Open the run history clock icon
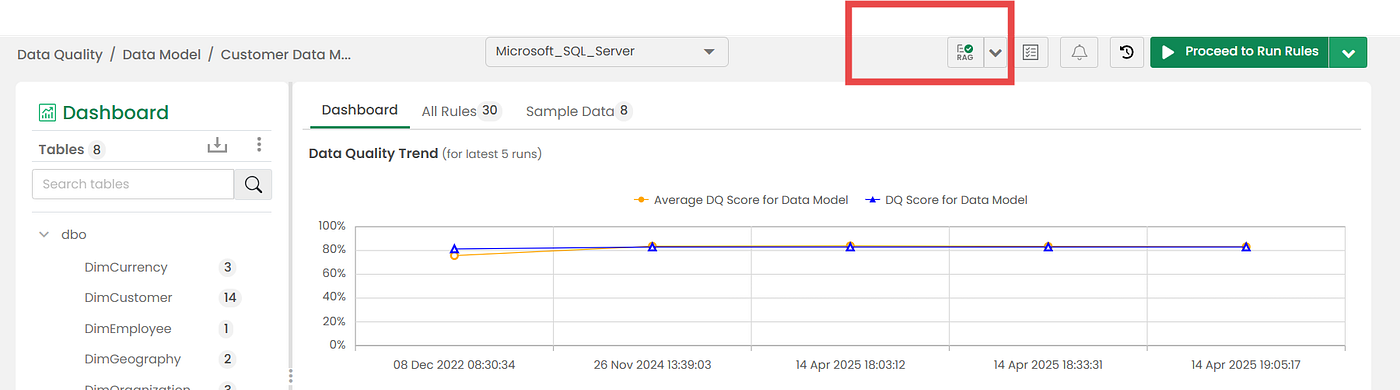1400x390 pixels. [x=1127, y=52]
